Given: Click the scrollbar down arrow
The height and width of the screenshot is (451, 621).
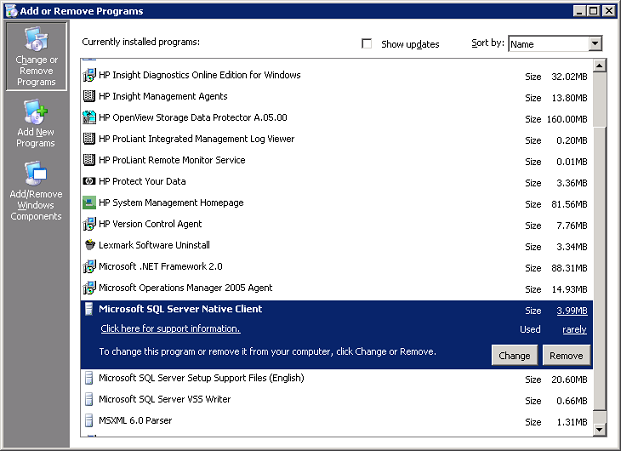Looking at the screenshot, I should tap(600, 429).
